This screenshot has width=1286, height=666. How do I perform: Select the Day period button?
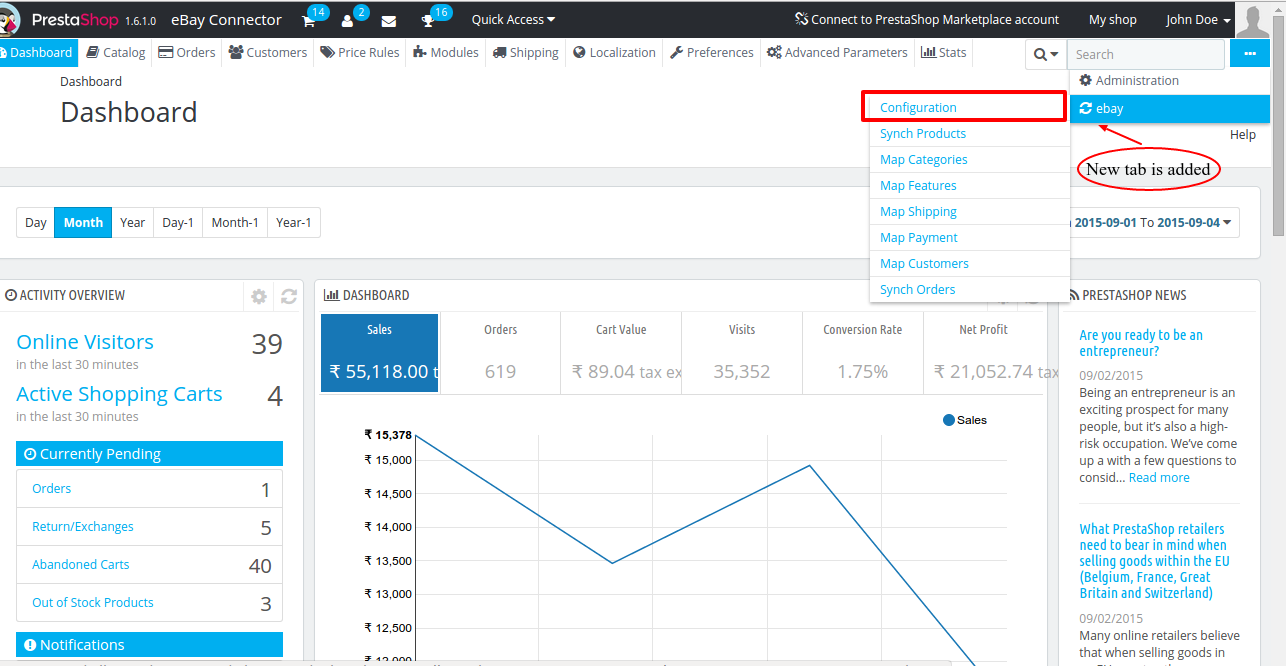coord(36,223)
